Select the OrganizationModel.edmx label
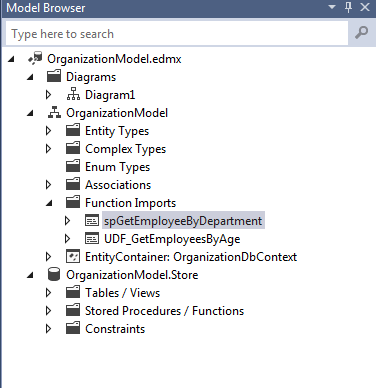 [114, 59]
